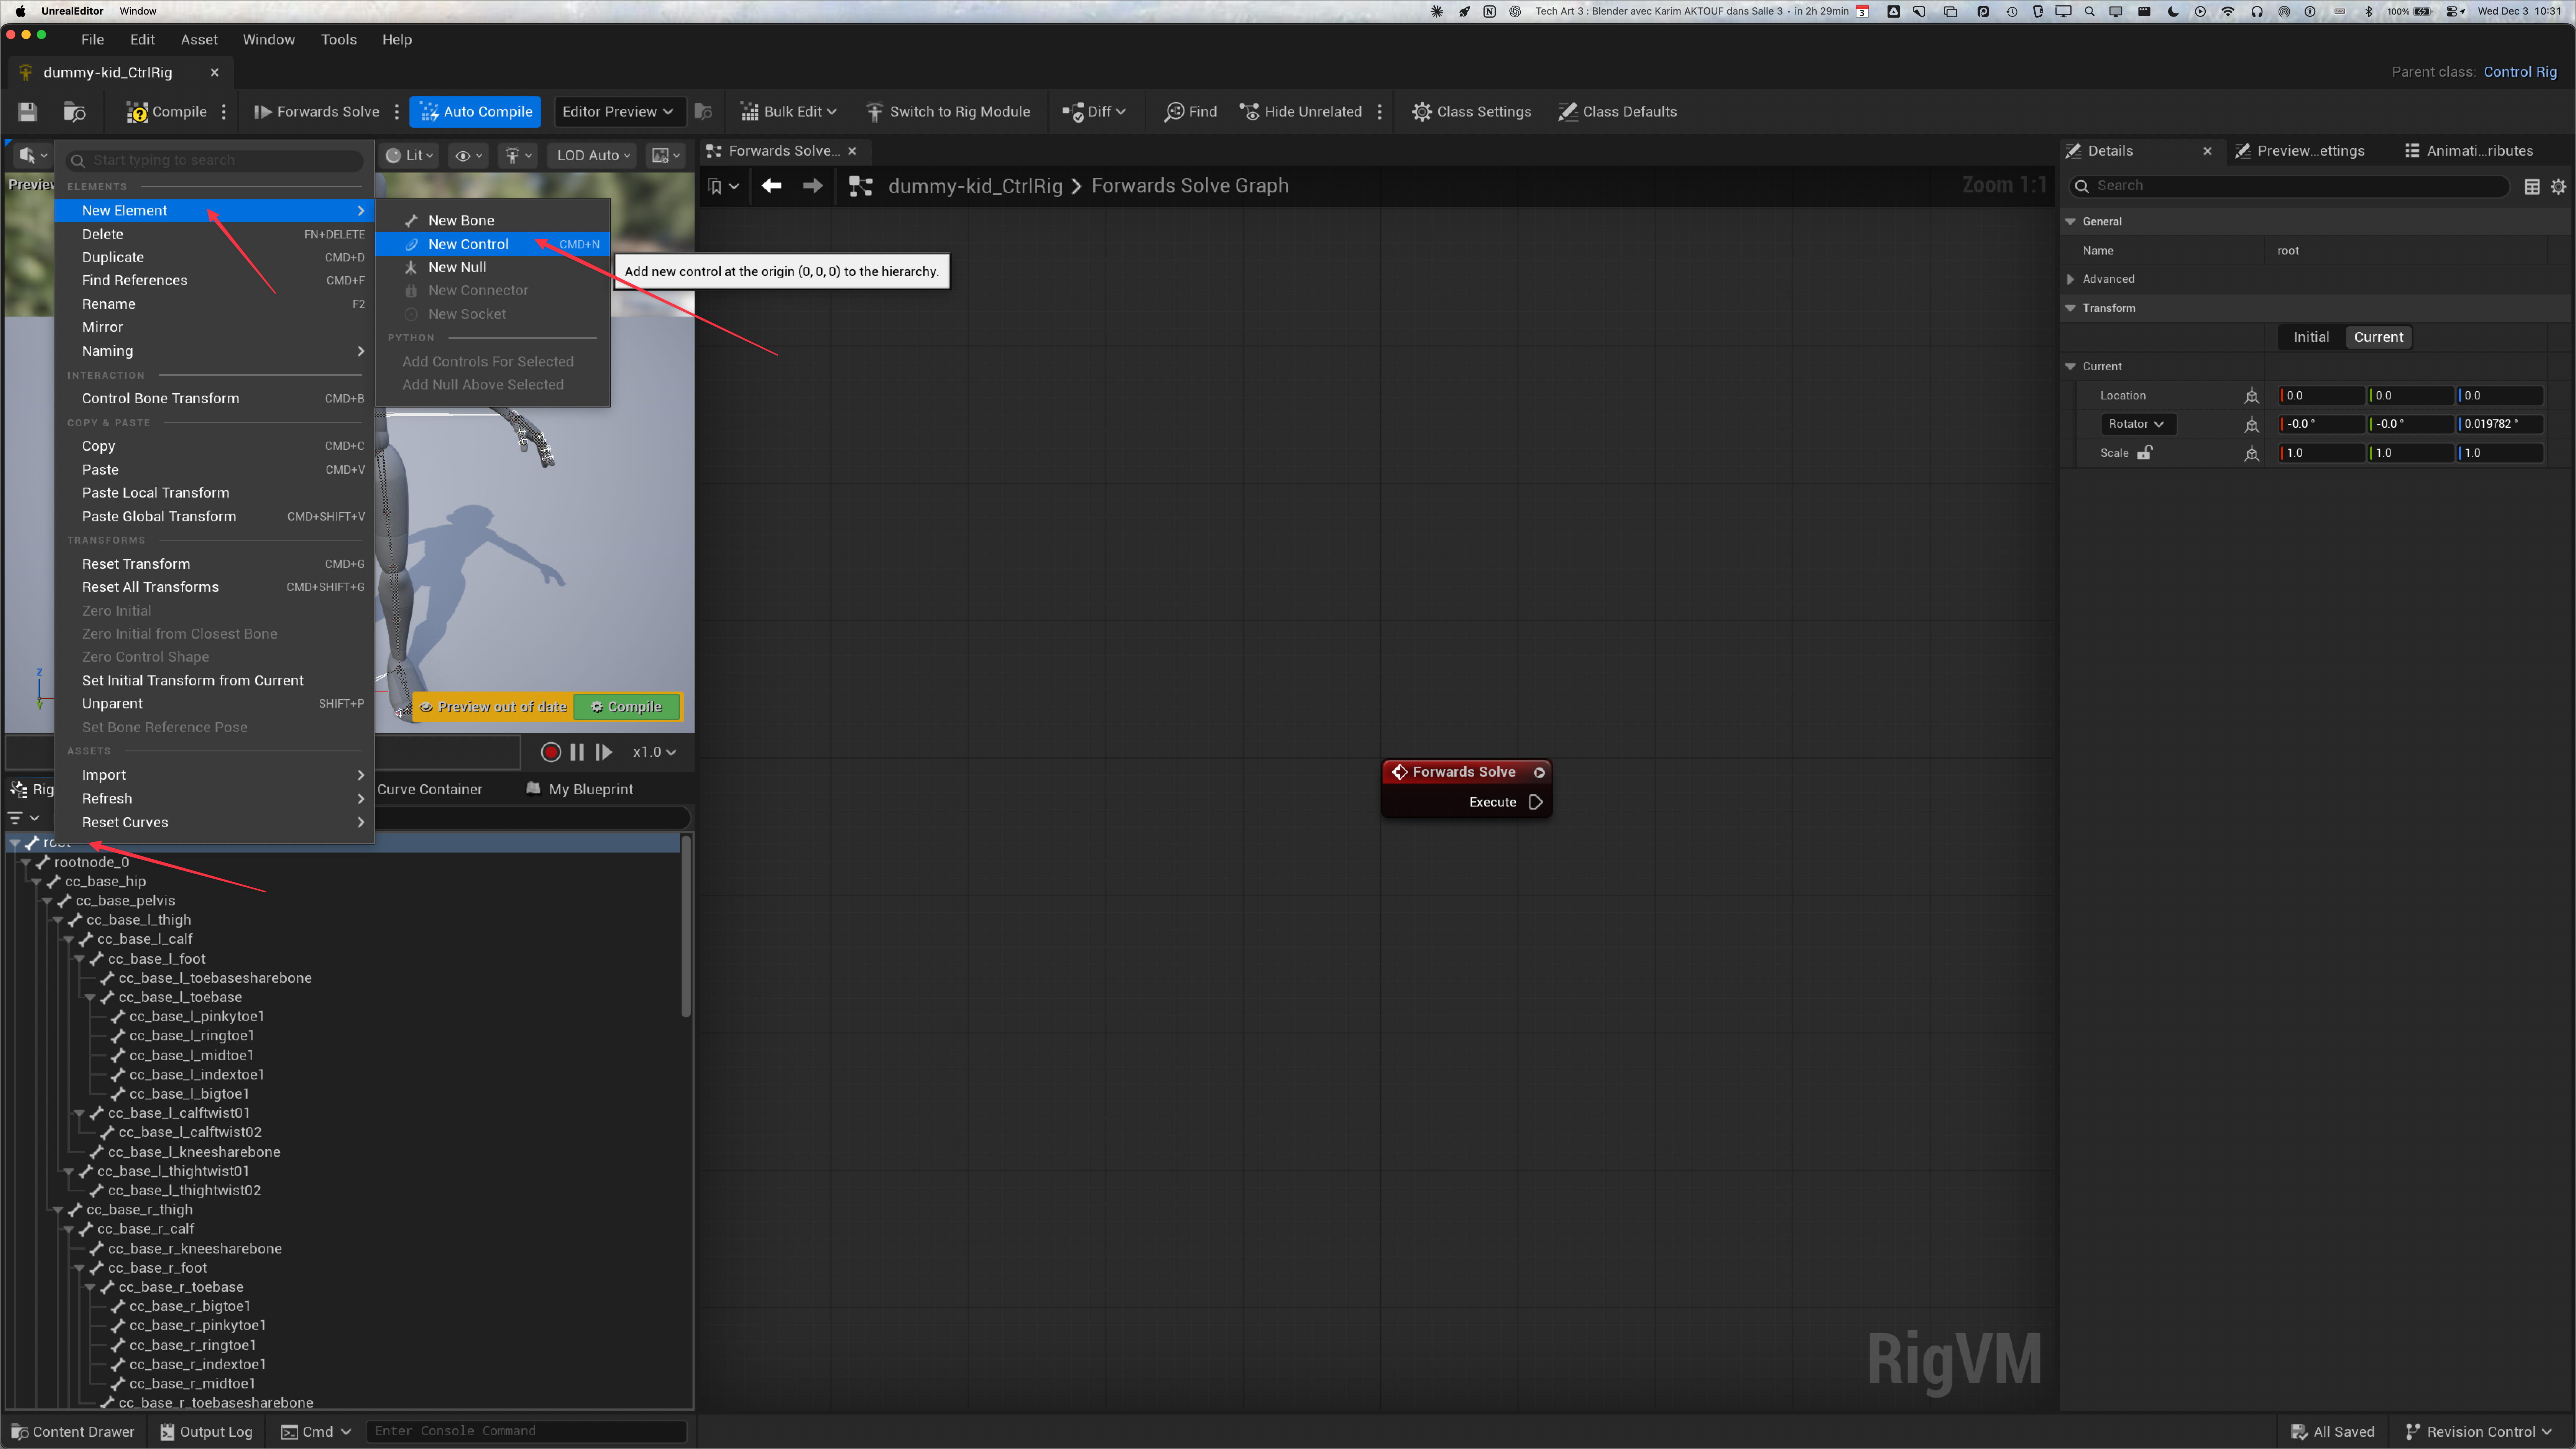Click the Compile toolbar button

[x=166, y=111]
